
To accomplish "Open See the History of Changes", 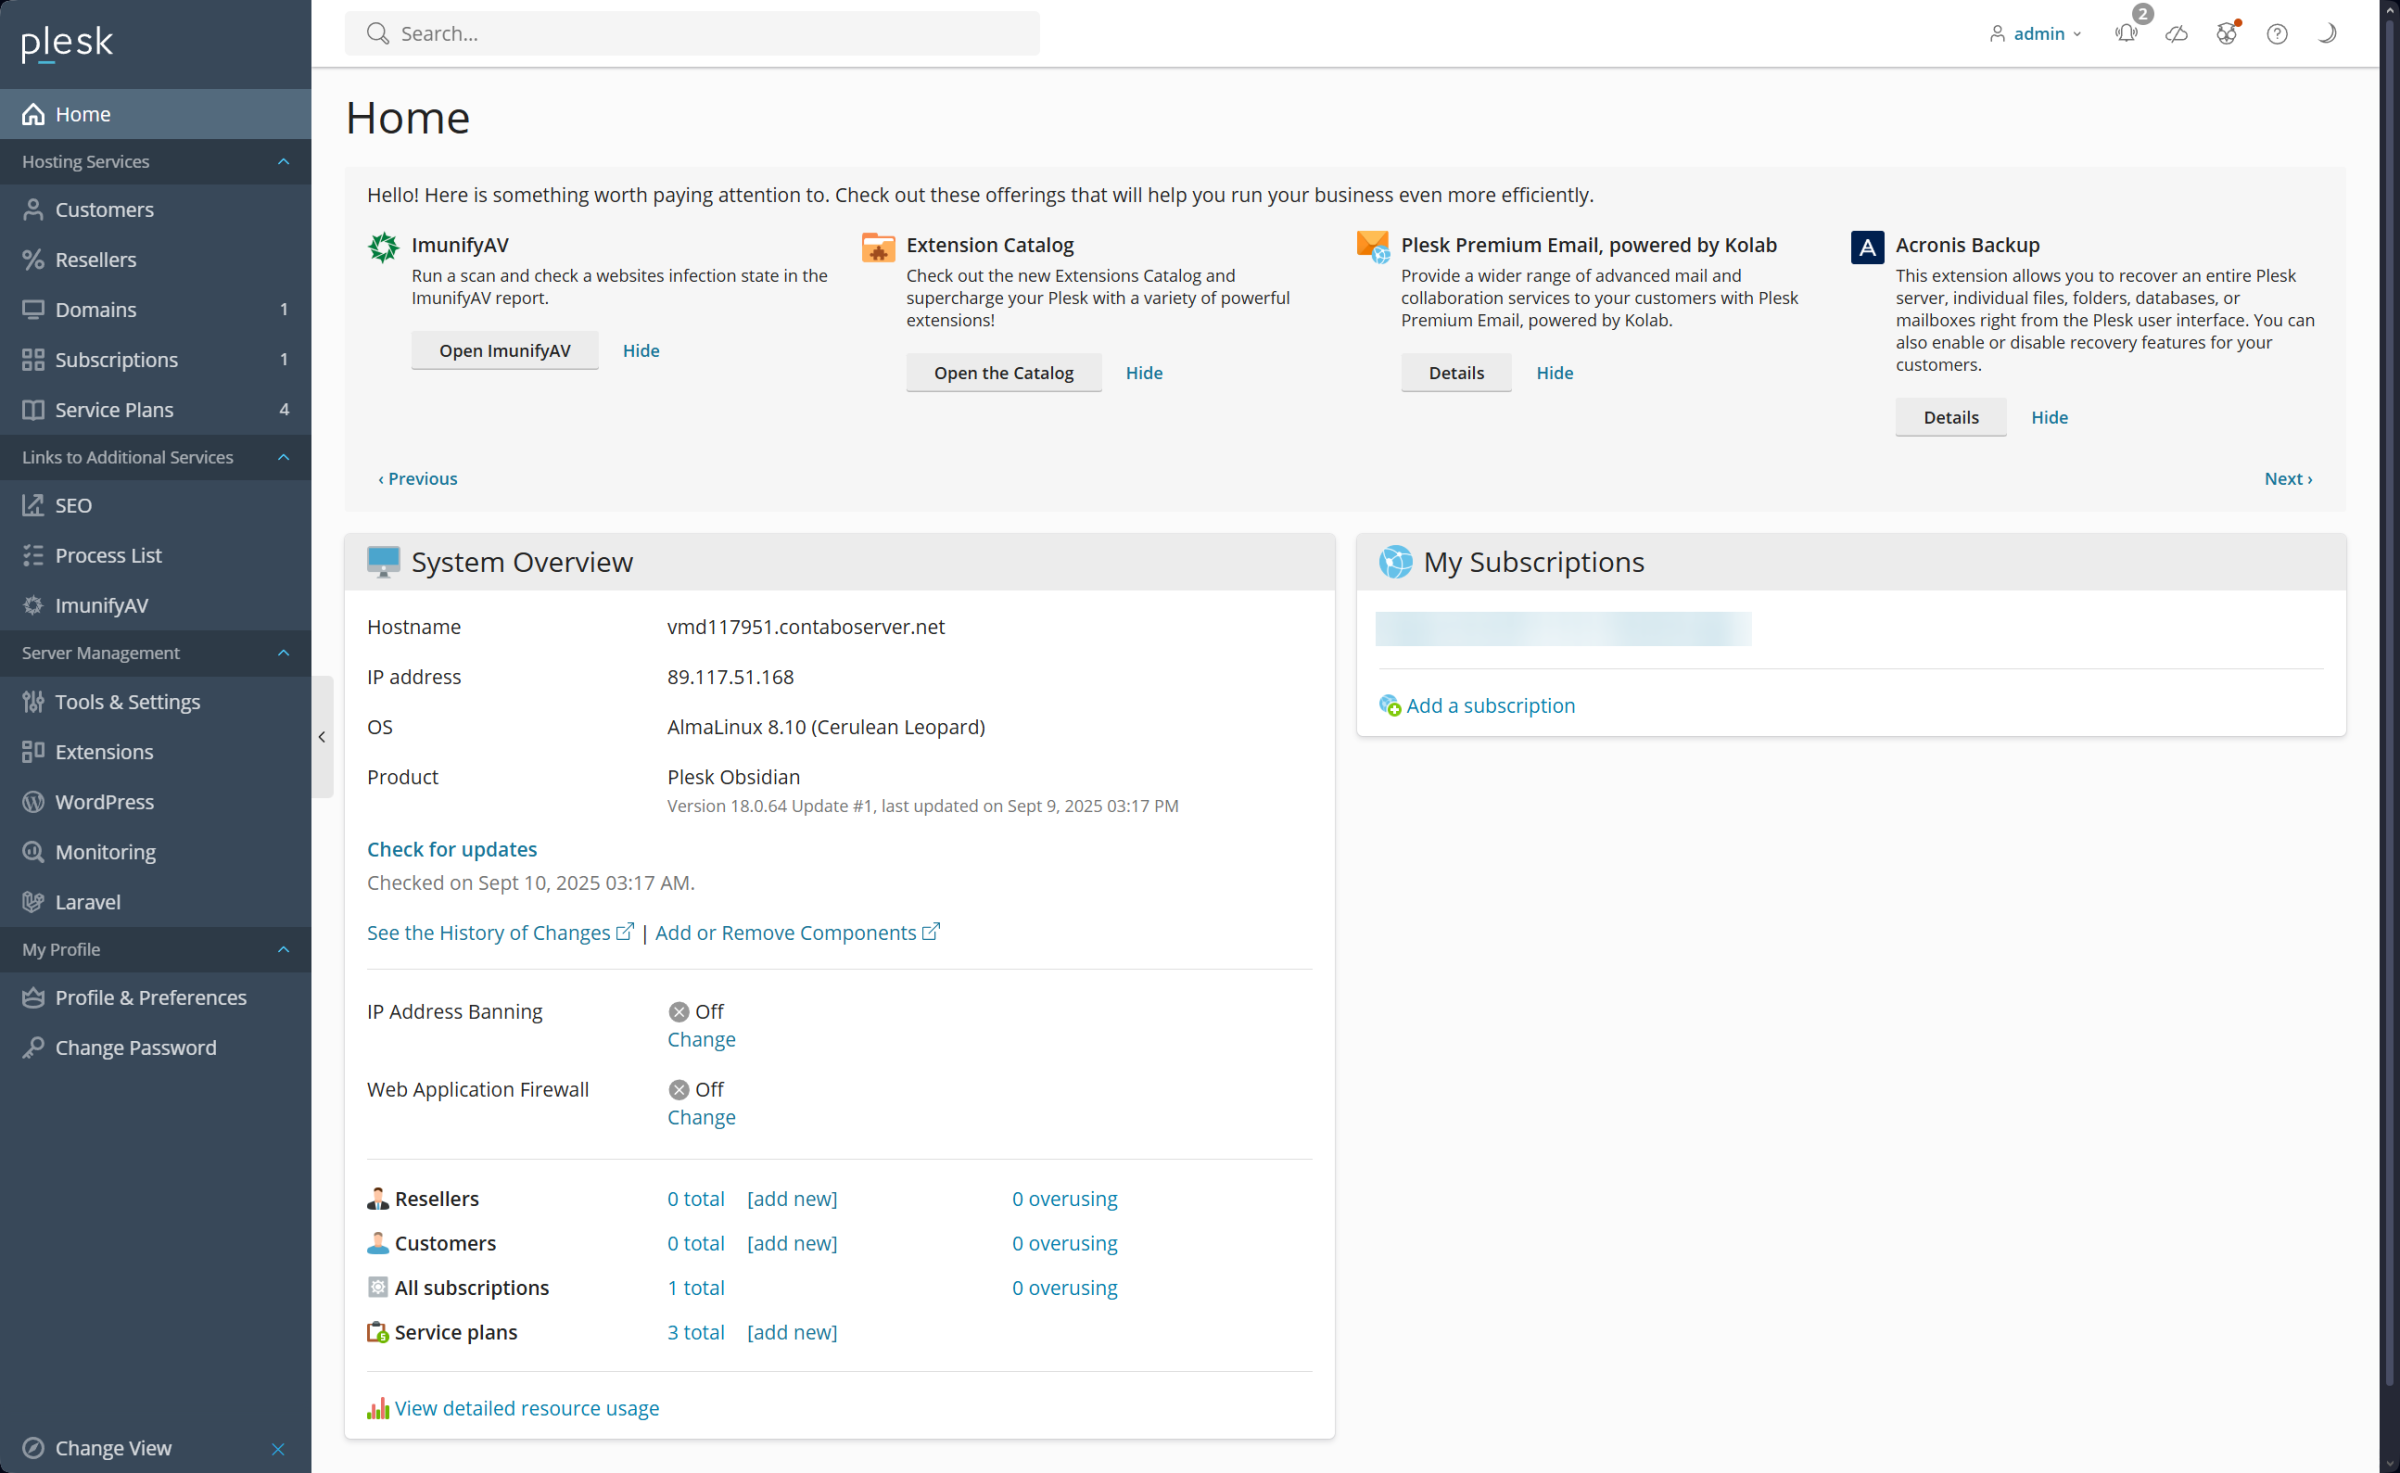I will coord(500,933).
